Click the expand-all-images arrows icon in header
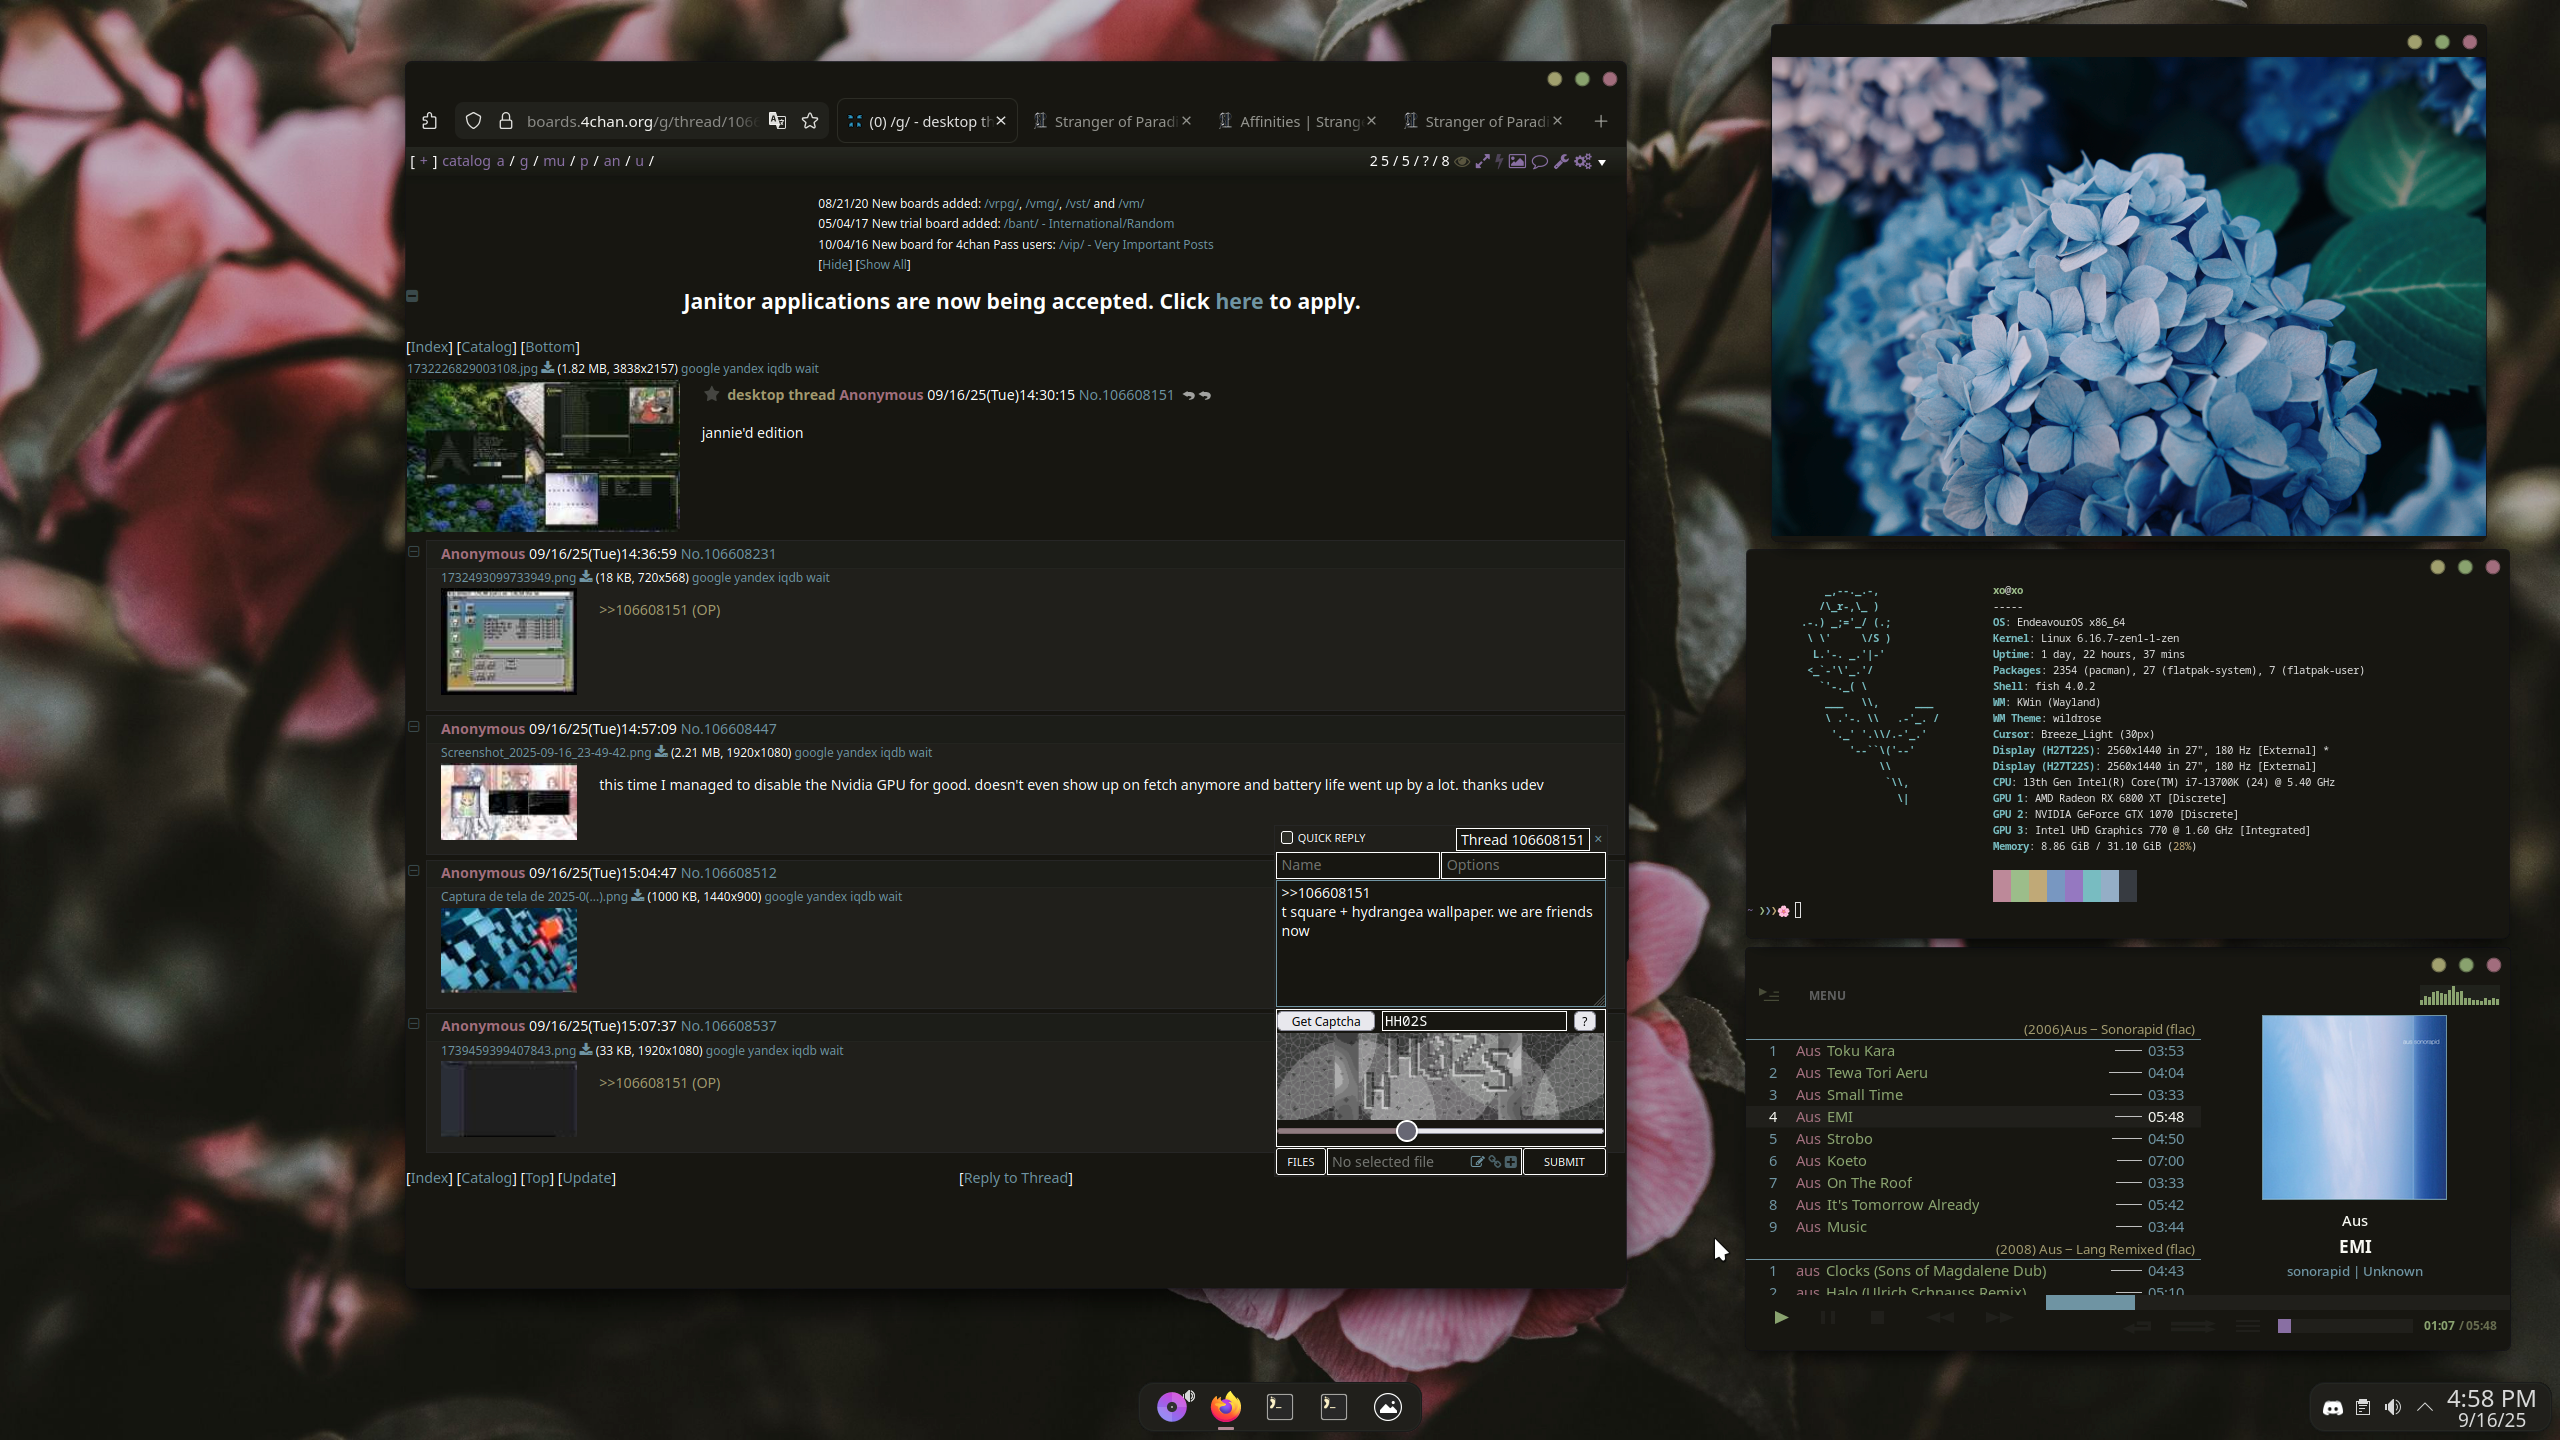This screenshot has height=1440, width=2560. 1482,162
